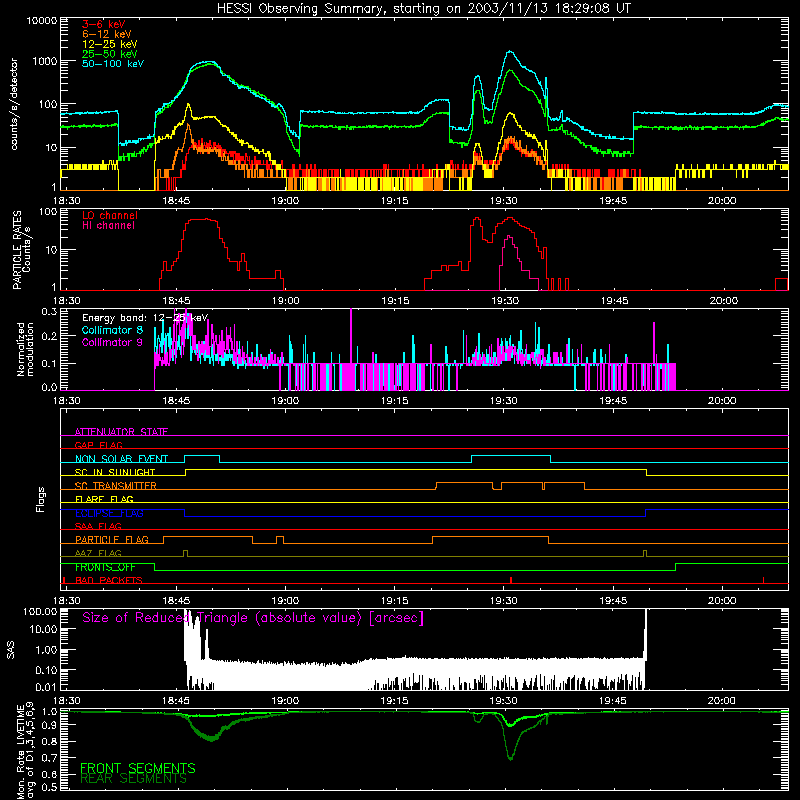Select the REAR SEGMENTS legend label
Screen dimensions: 800x800
point(134,779)
